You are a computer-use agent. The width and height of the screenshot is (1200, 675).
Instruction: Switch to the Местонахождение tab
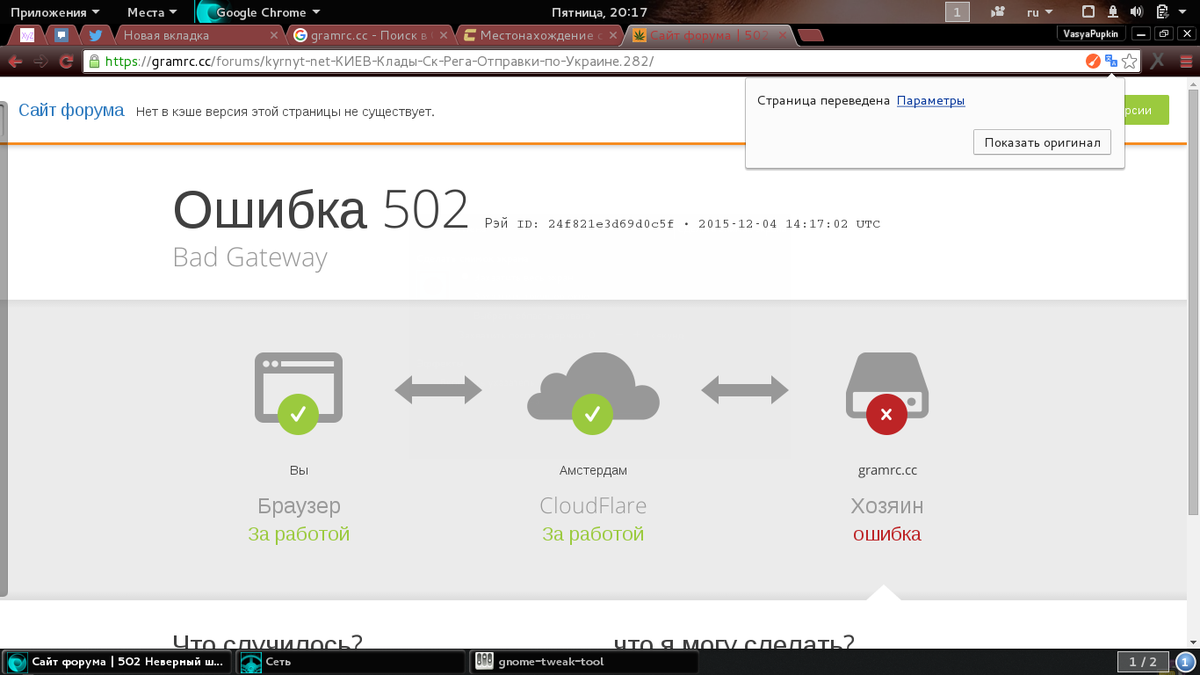(541, 35)
